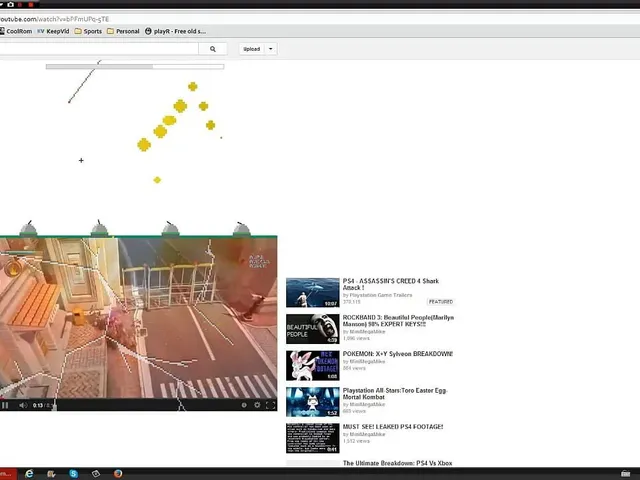Open the KeepVid bookmark
The height and width of the screenshot is (480, 640).
tap(53, 31)
